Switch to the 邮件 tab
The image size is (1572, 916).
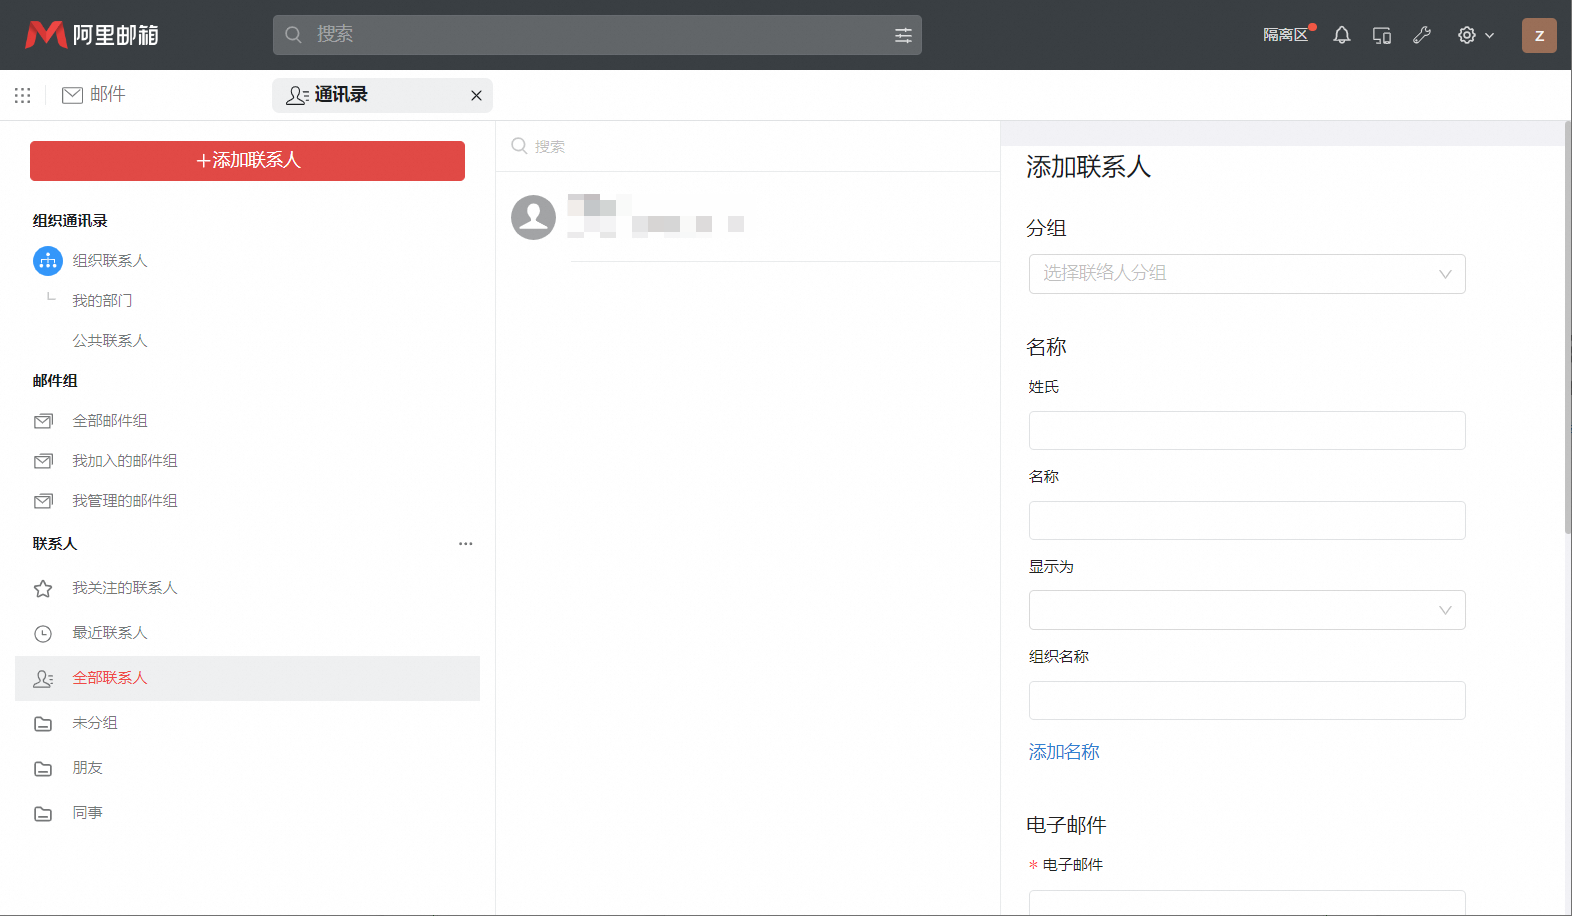pyautogui.click(x=94, y=95)
